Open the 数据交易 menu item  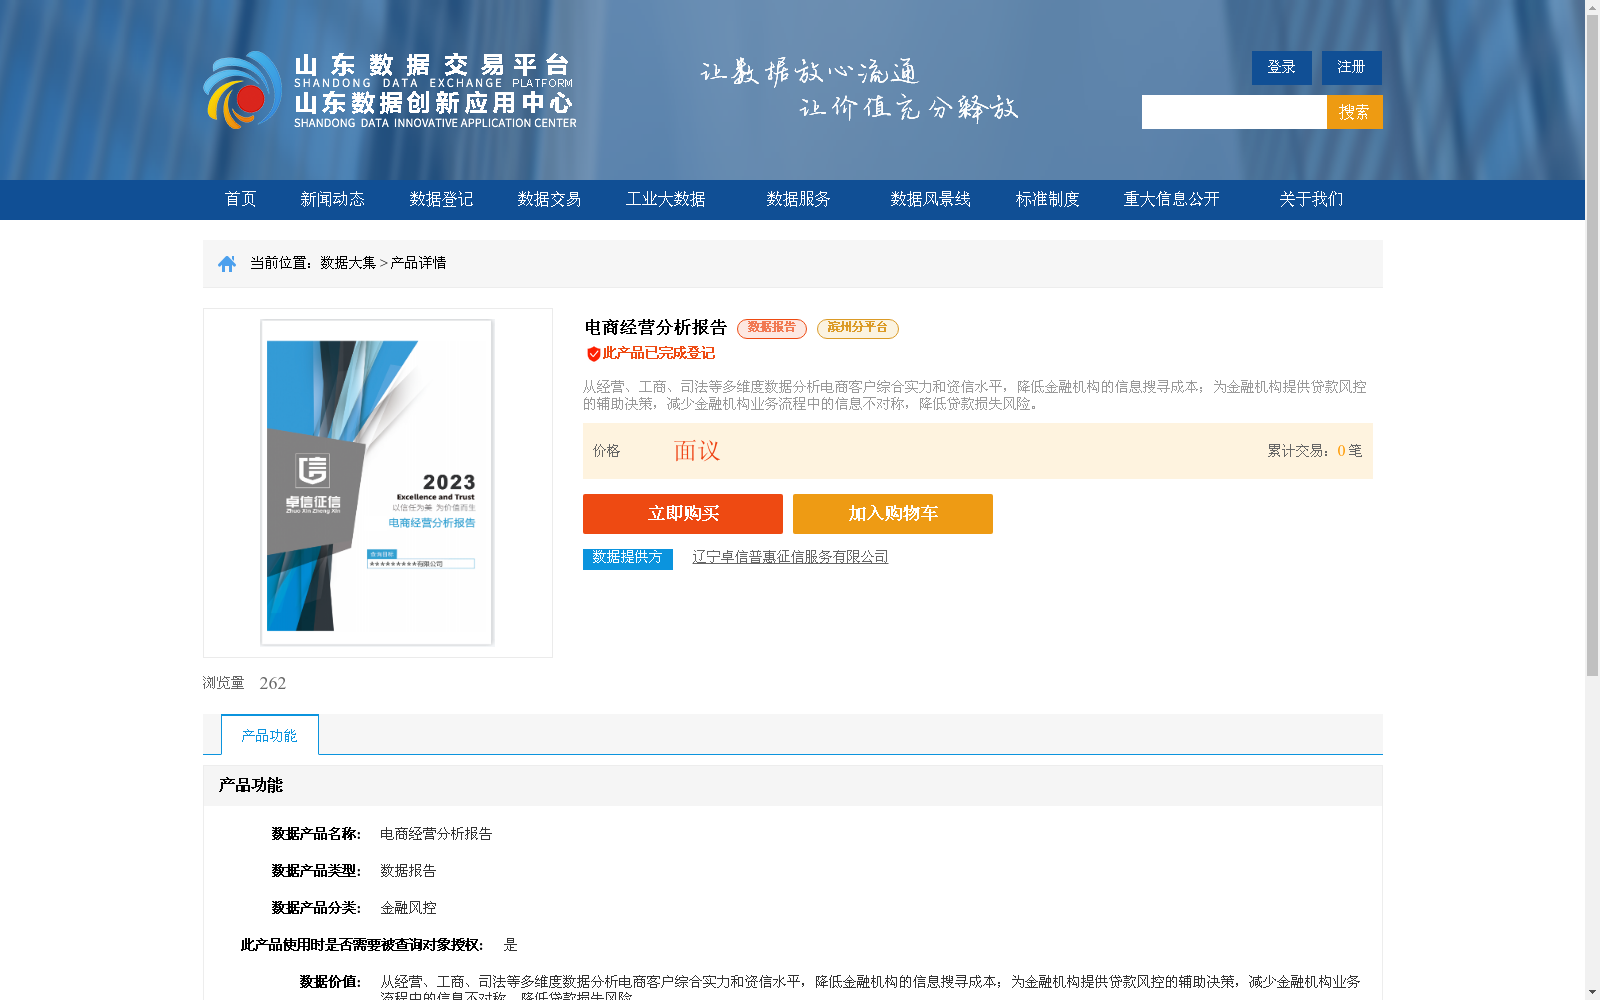click(549, 199)
